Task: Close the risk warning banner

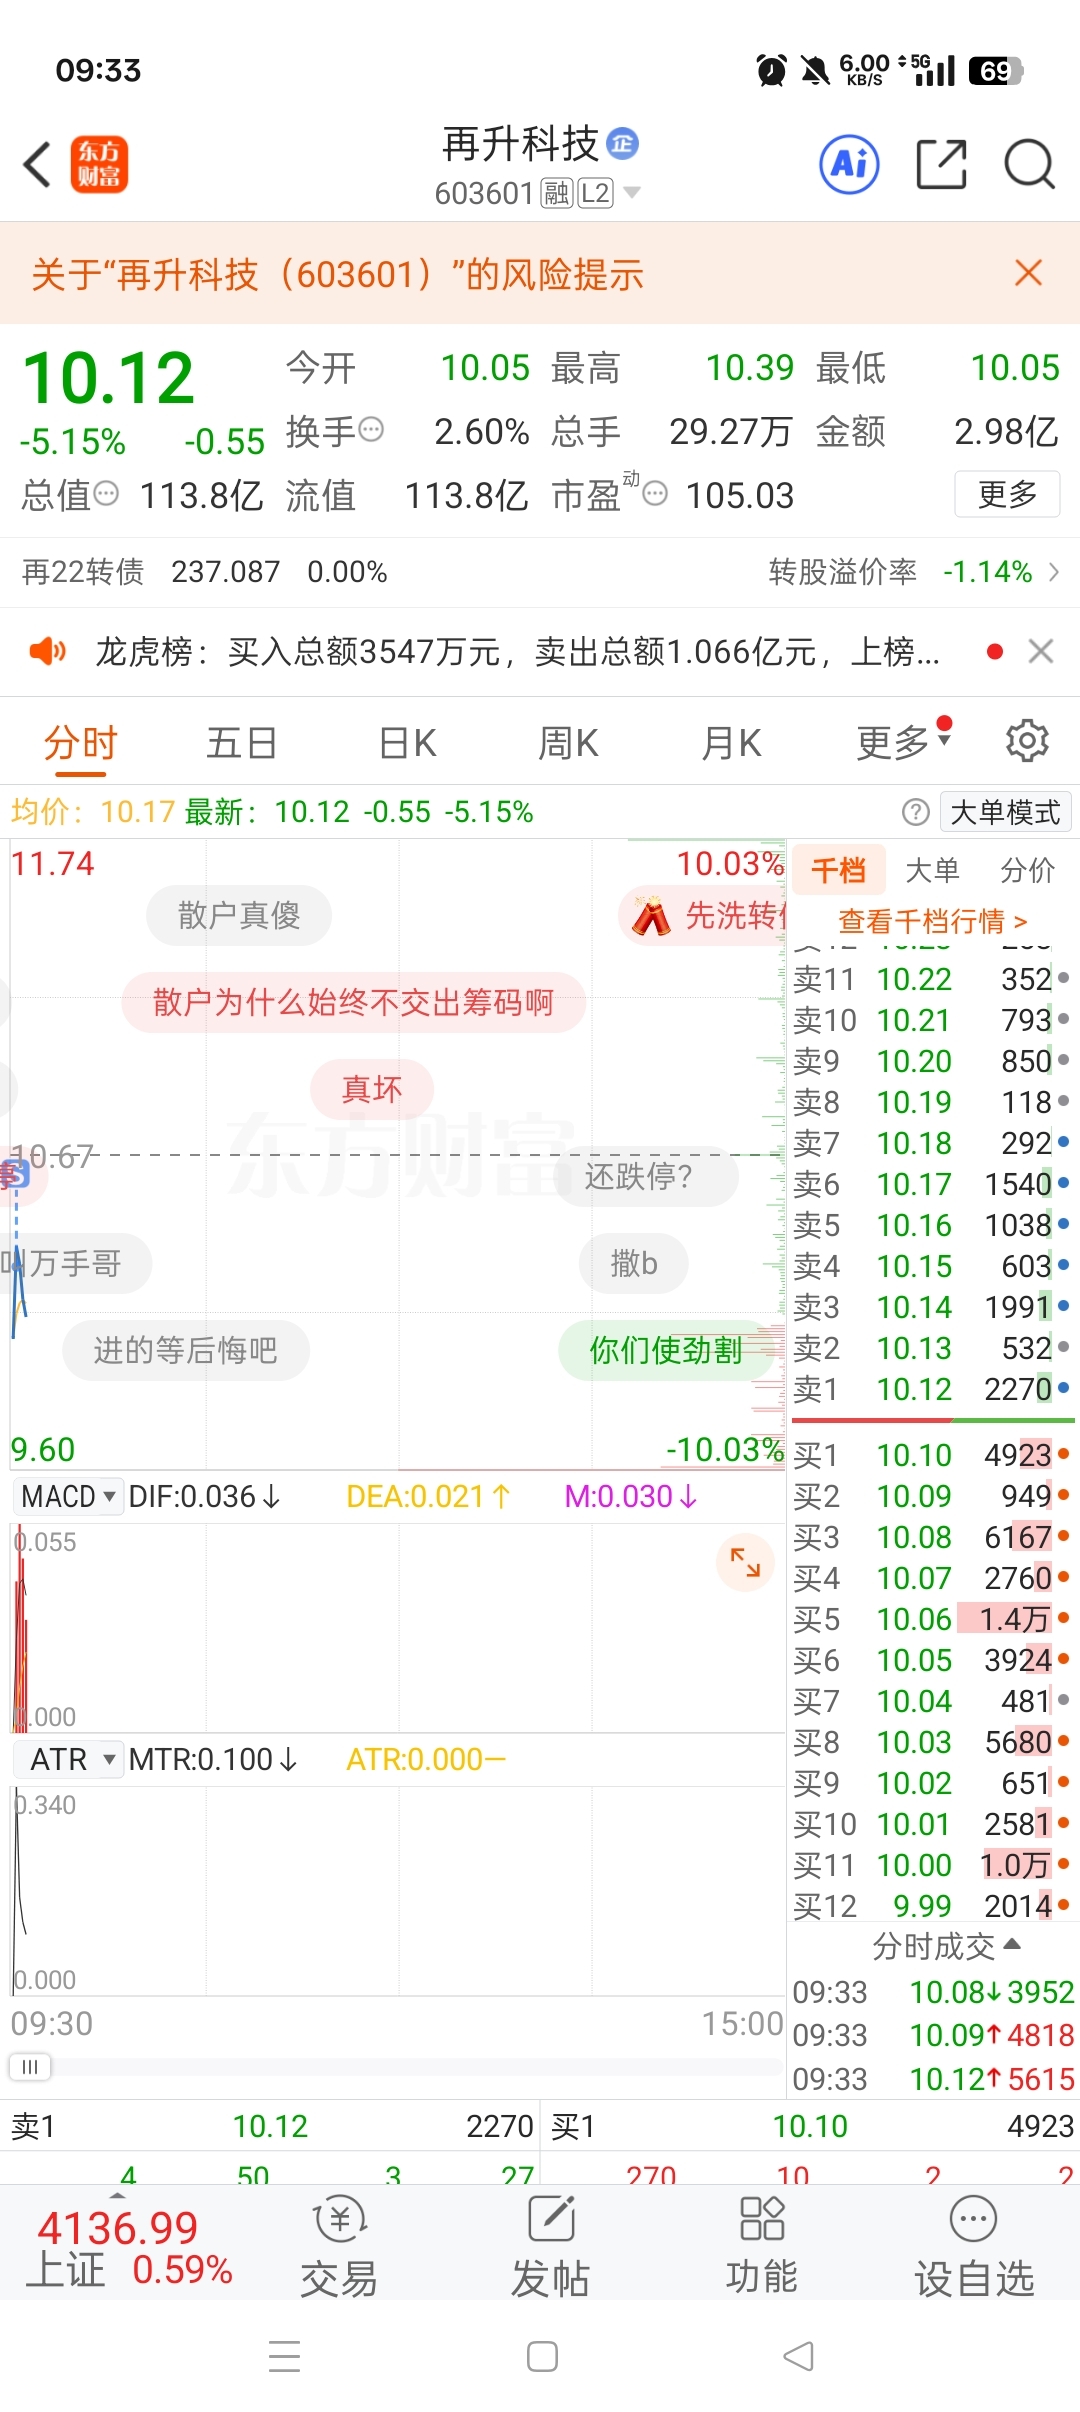Action: point(1028,273)
